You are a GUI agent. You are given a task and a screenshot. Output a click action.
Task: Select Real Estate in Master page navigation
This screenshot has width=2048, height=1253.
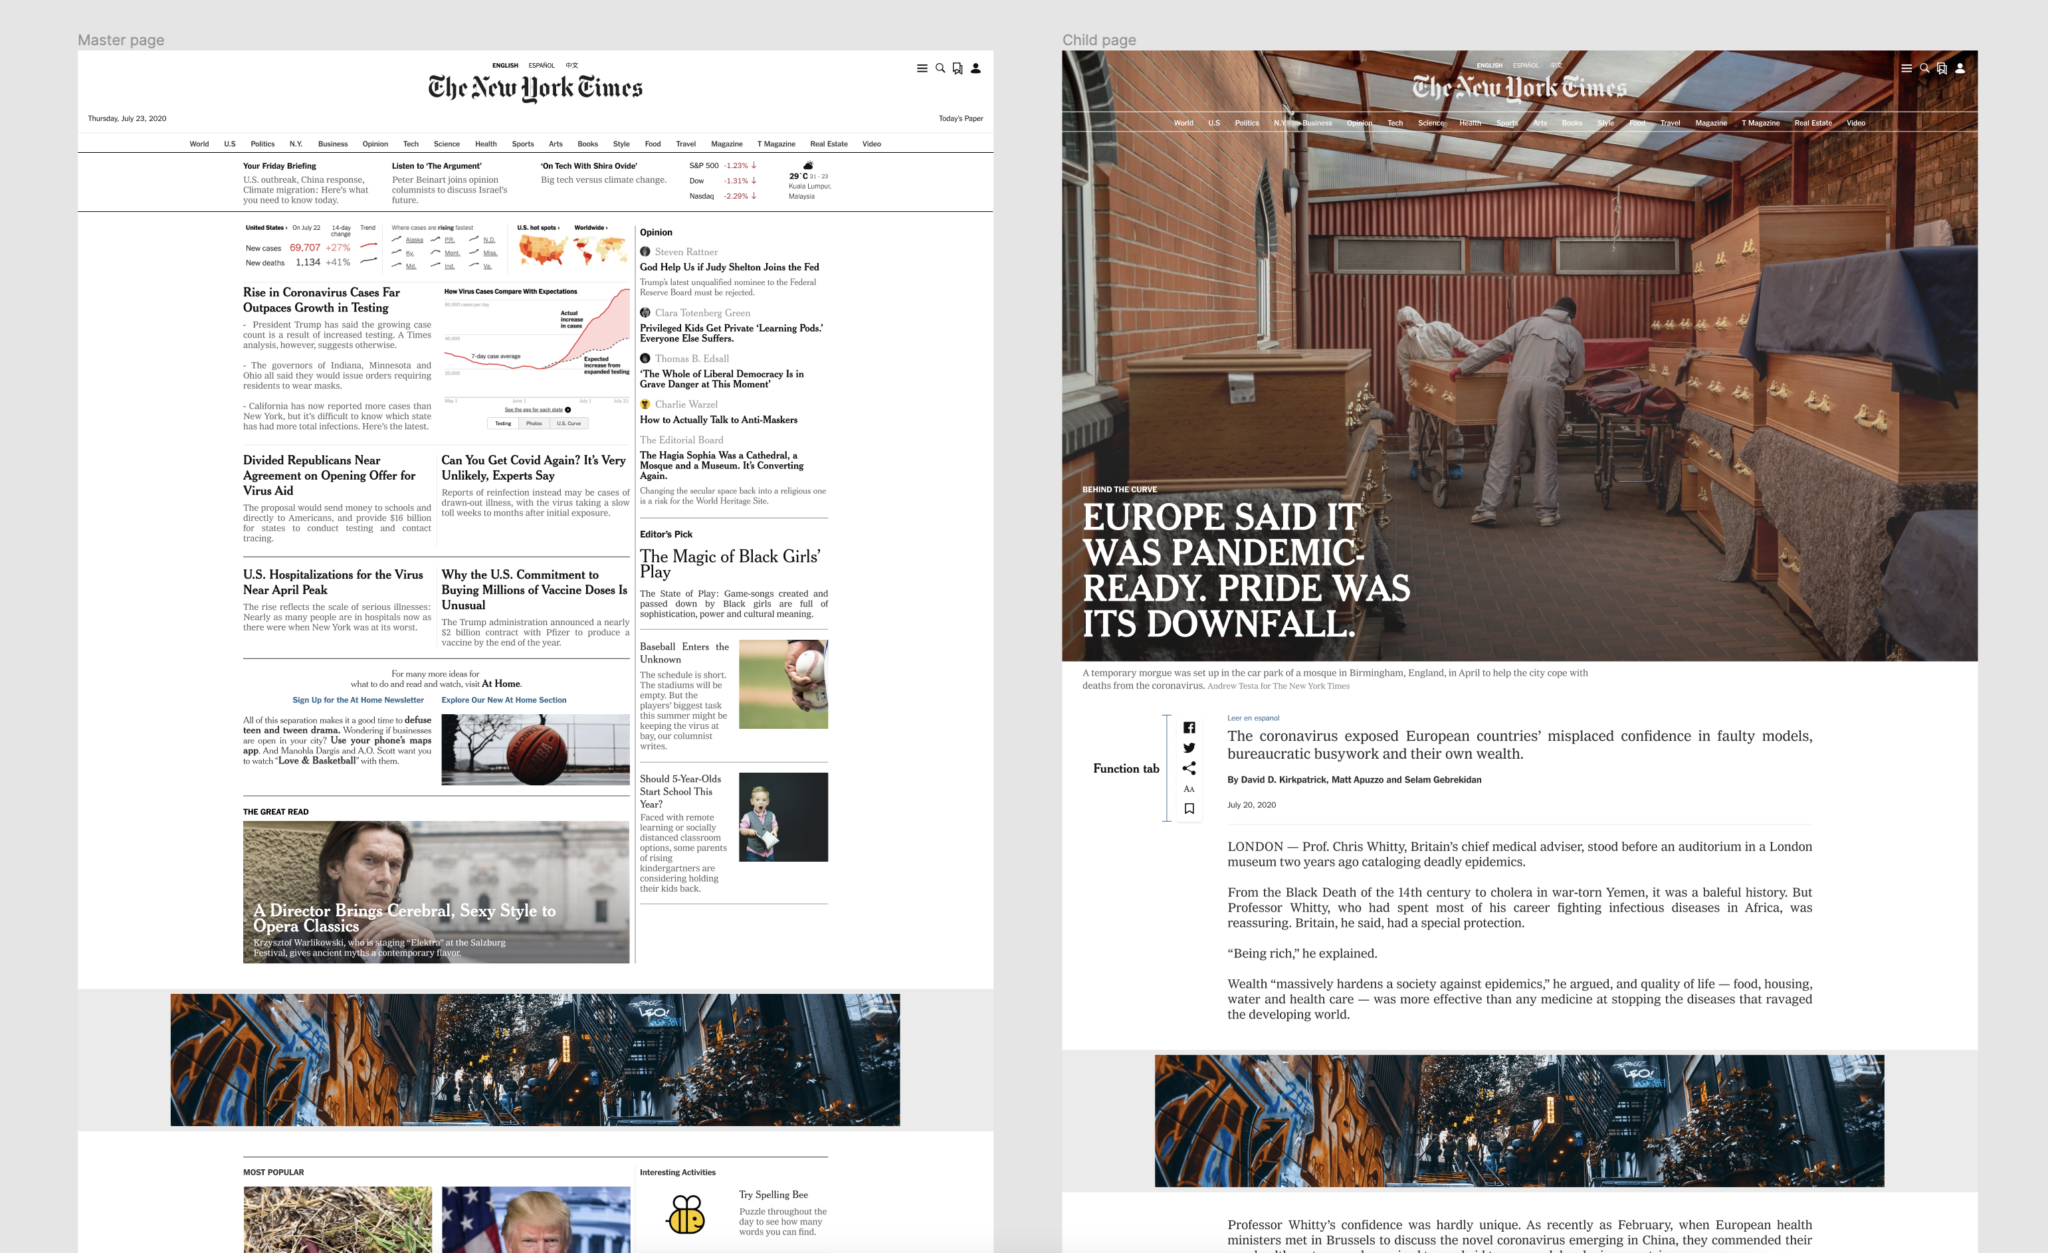pos(829,144)
